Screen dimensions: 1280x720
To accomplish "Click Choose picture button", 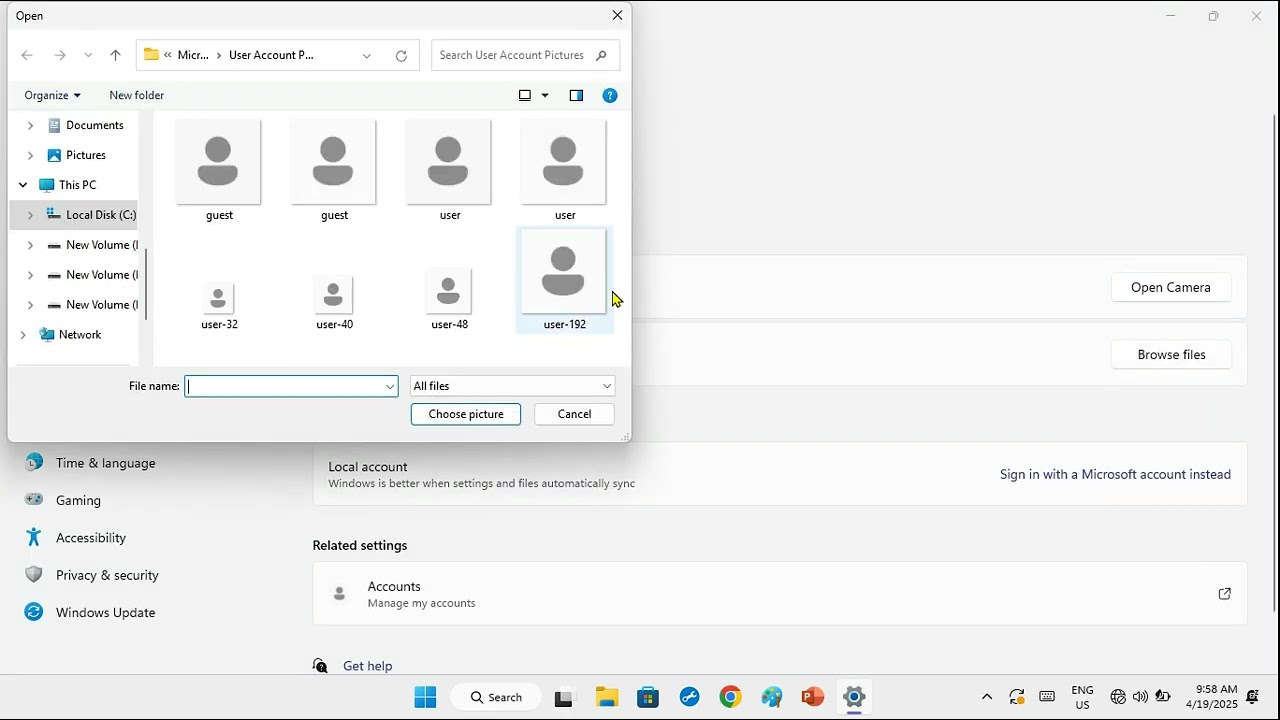I will tap(466, 414).
